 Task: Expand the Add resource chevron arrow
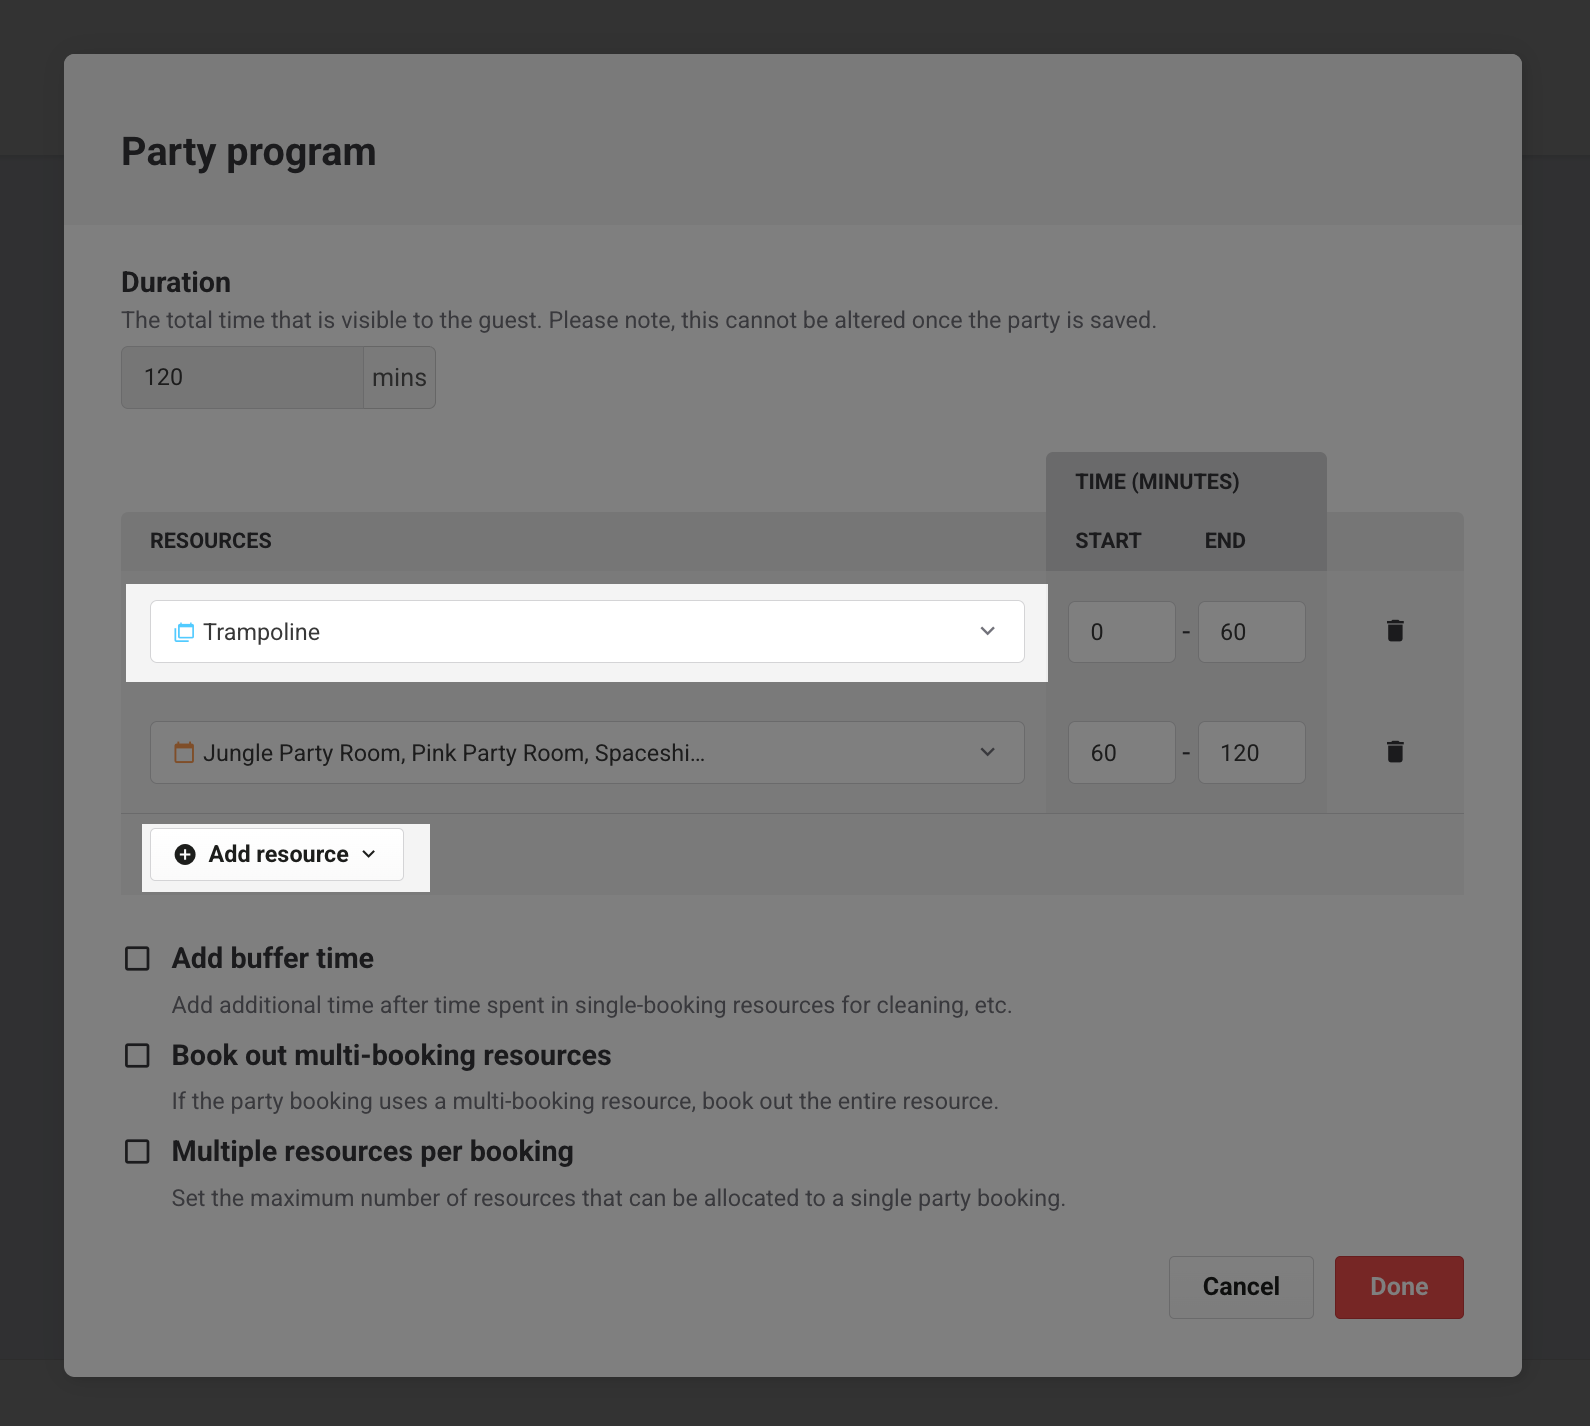coord(369,854)
